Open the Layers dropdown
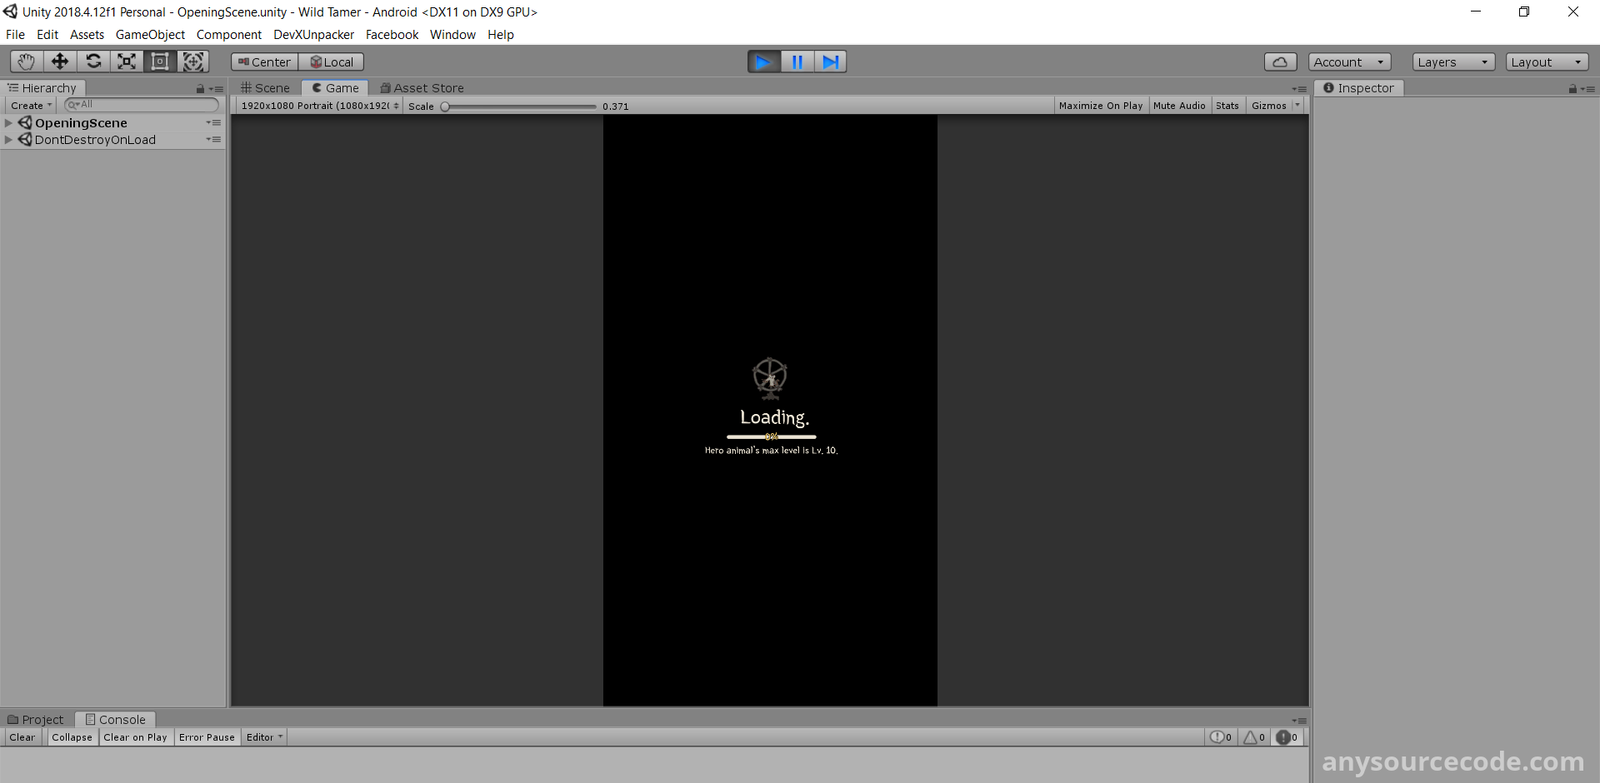 pyautogui.click(x=1453, y=62)
